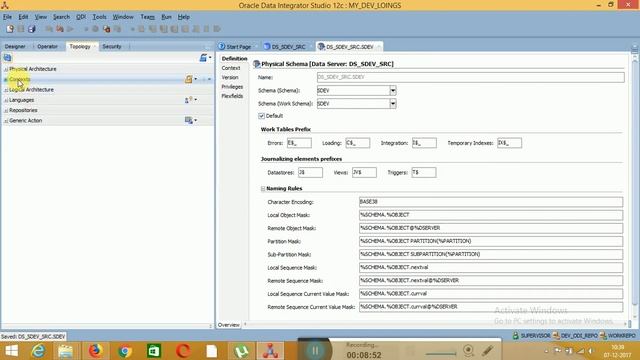The width and height of the screenshot is (640, 360).
Task: Collapse the Naming Rules section
Action: 263,189
